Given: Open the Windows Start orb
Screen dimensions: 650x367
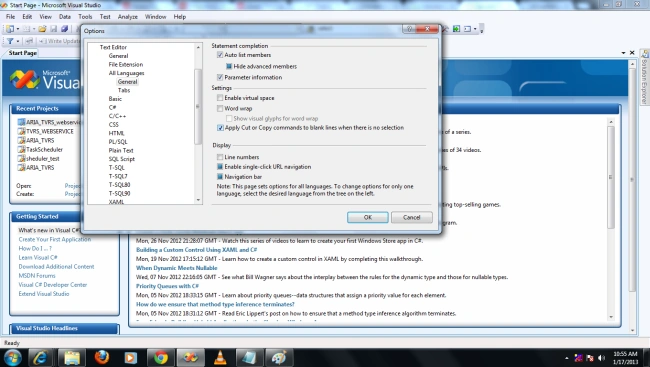Looking at the screenshot, I should pyautogui.click(x=12, y=357).
